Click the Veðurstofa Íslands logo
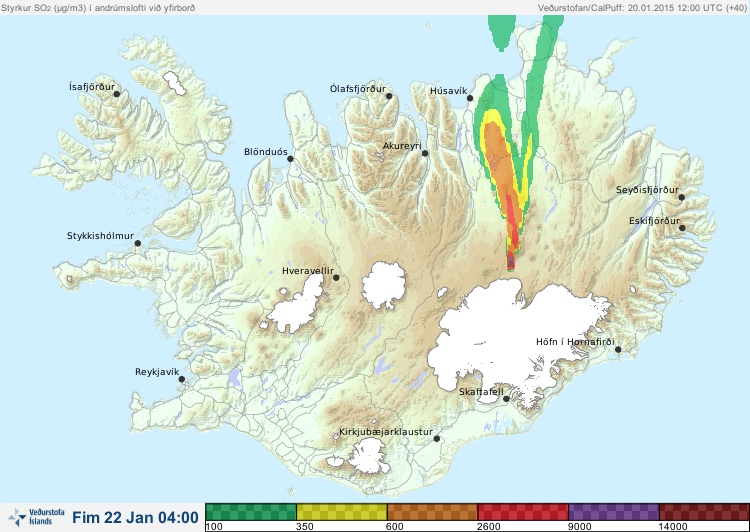The width and height of the screenshot is (750, 532). (36, 517)
